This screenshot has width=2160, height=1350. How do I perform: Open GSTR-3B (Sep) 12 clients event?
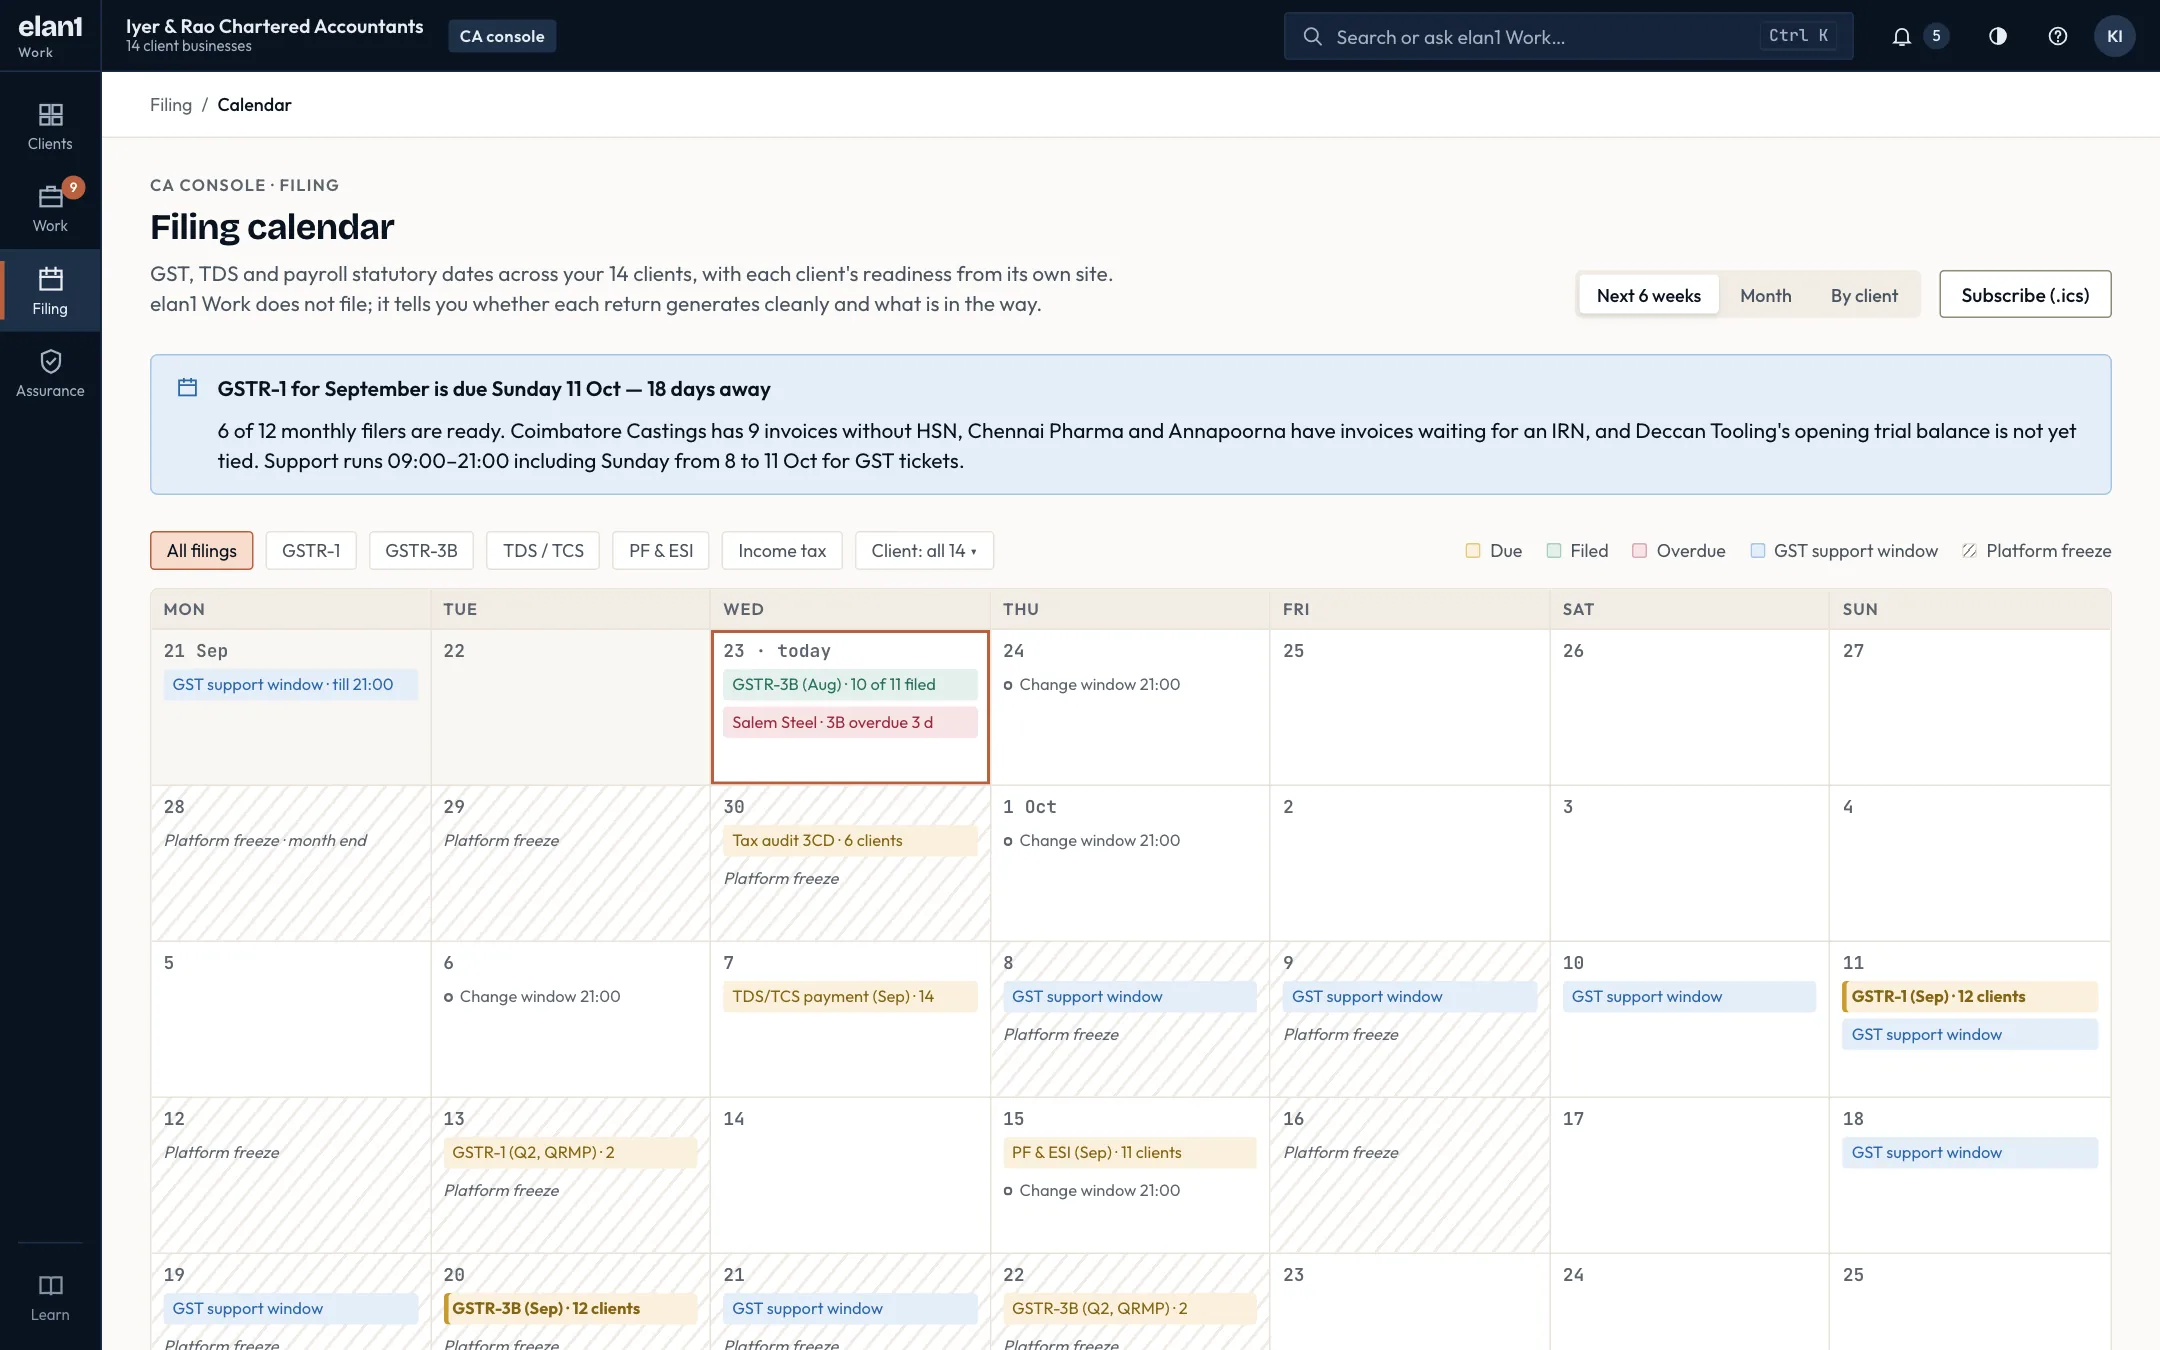(x=570, y=1308)
